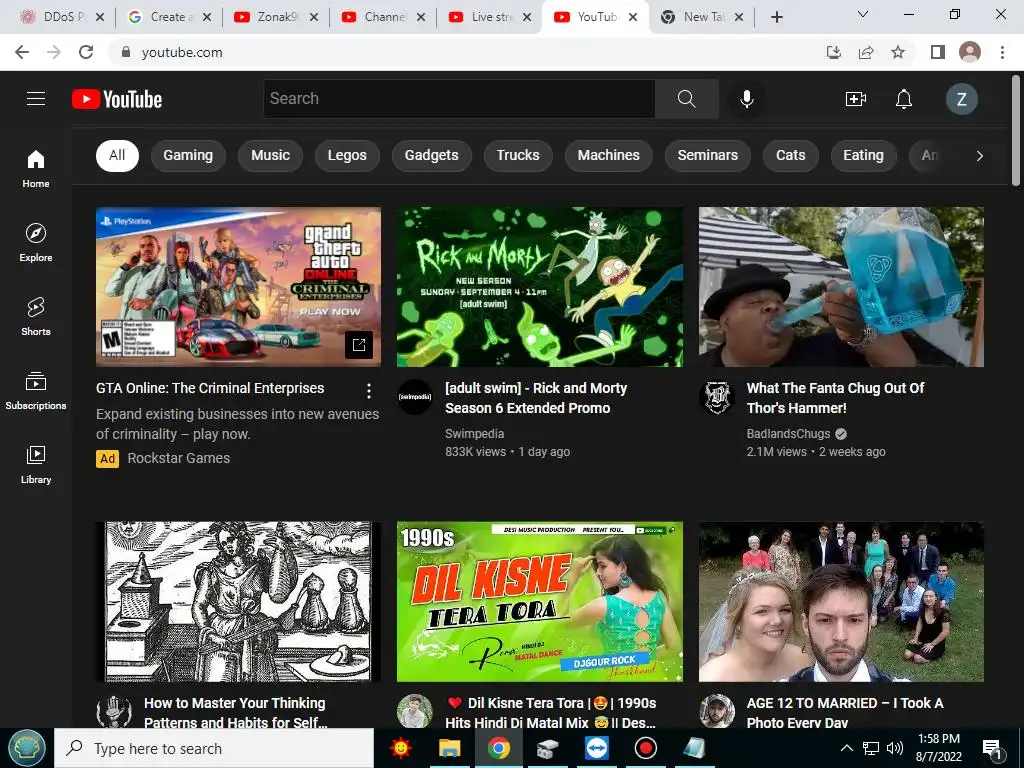Reload the youtube.com page

[86, 52]
